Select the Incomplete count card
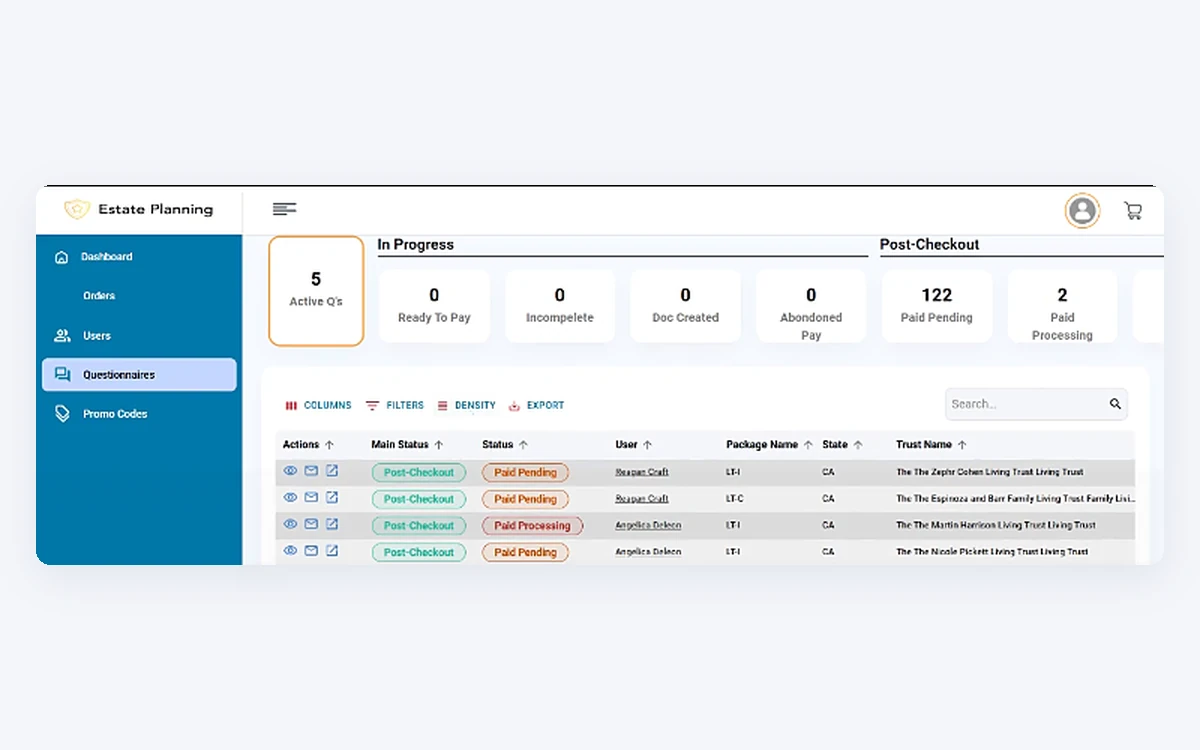 (560, 306)
